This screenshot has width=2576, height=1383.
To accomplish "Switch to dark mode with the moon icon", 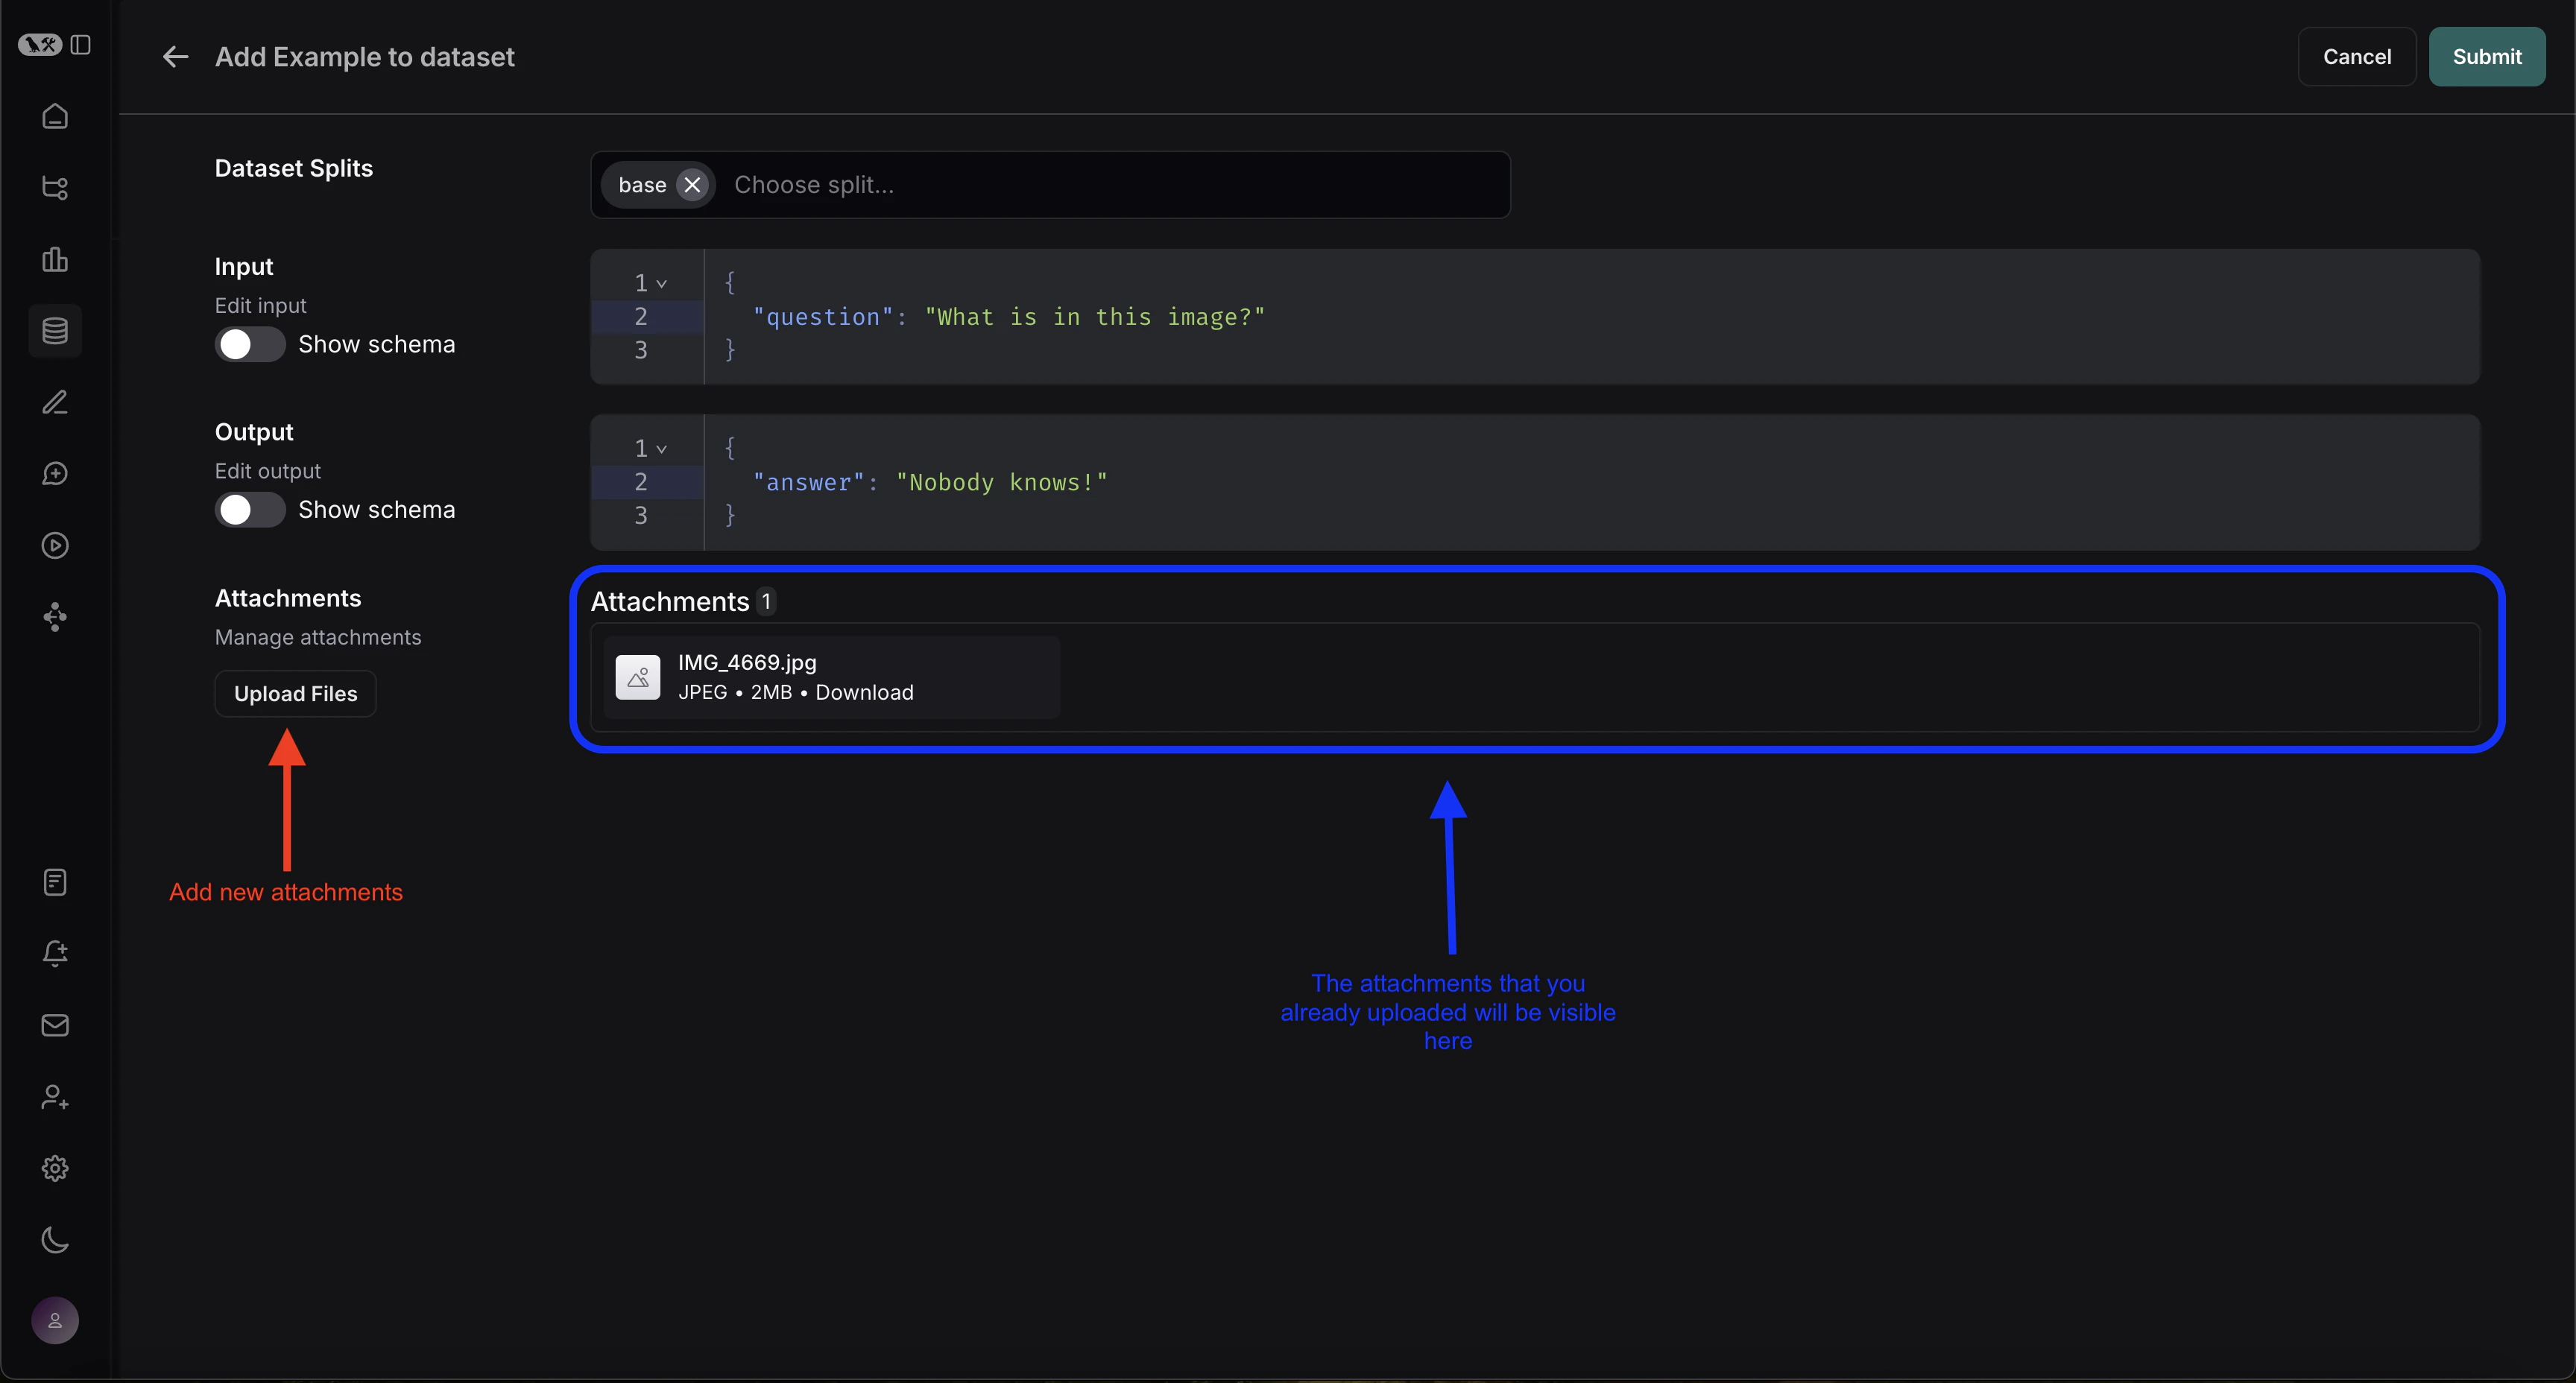I will coord(55,1241).
